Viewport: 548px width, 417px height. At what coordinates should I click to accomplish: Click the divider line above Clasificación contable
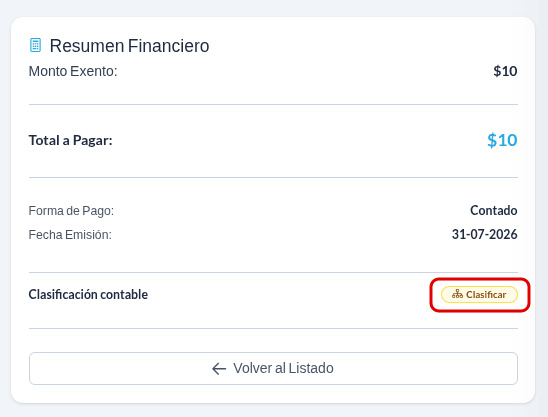(x=273, y=272)
